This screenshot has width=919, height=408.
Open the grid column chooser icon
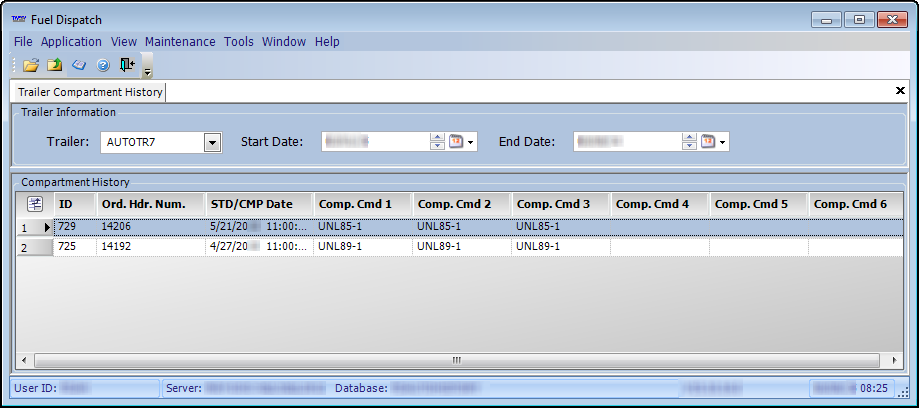point(35,204)
